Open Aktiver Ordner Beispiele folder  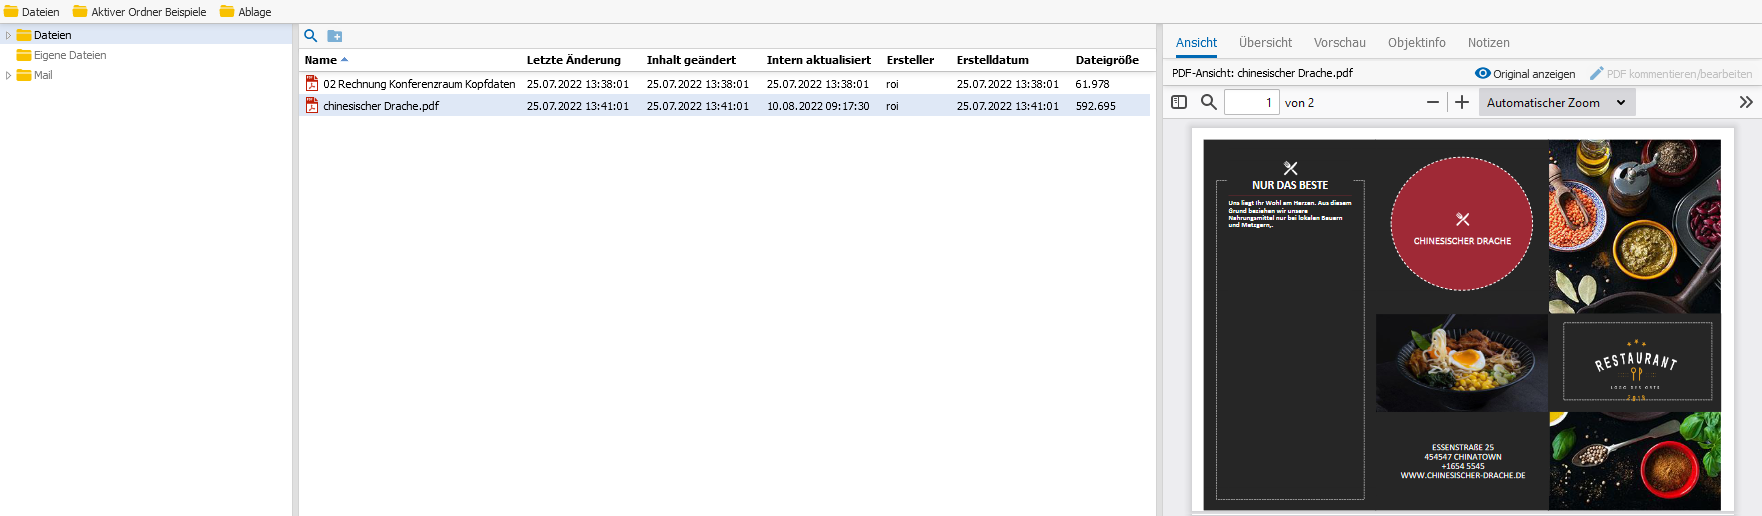click(139, 12)
